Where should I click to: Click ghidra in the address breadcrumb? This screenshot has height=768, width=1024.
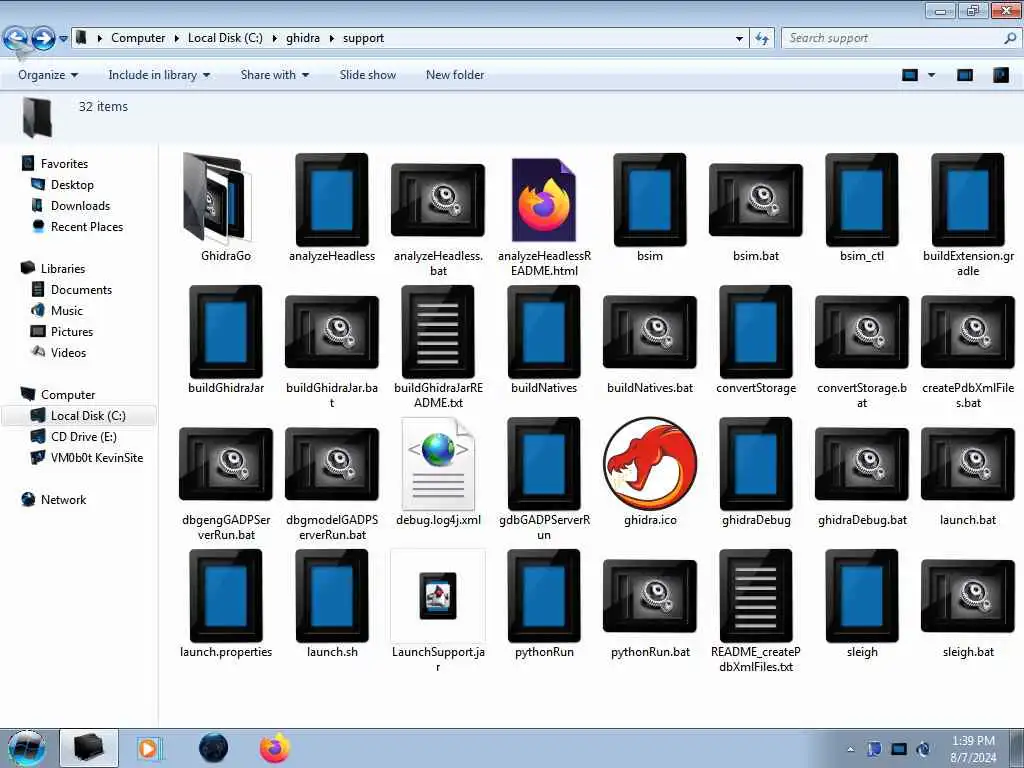(x=303, y=38)
